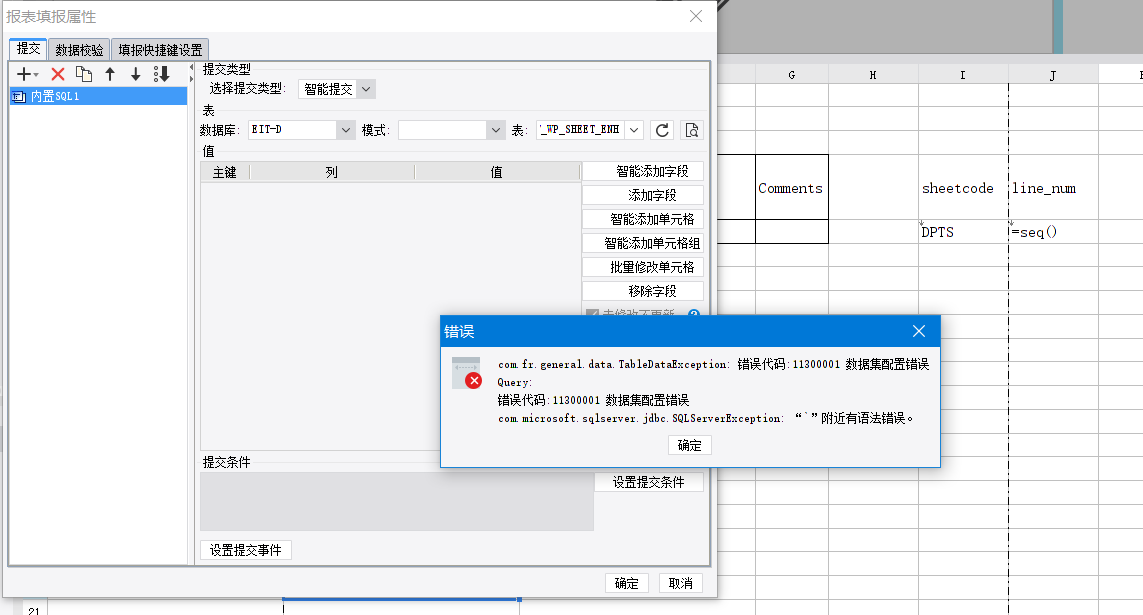The image size is (1143, 615).
Task: Collapse the left panel with splitter arrow
Action: pyautogui.click(x=192, y=67)
